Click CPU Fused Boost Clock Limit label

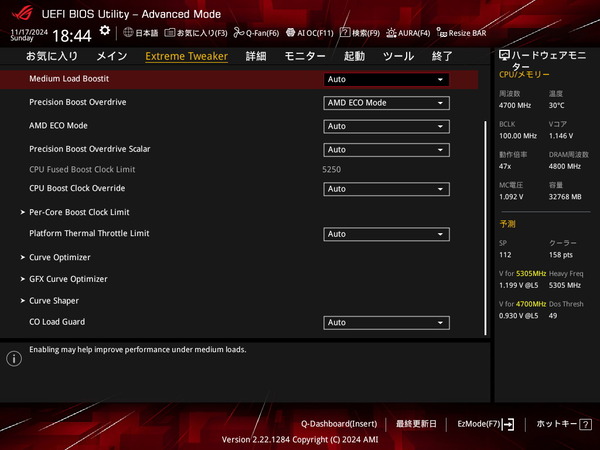[82, 170]
